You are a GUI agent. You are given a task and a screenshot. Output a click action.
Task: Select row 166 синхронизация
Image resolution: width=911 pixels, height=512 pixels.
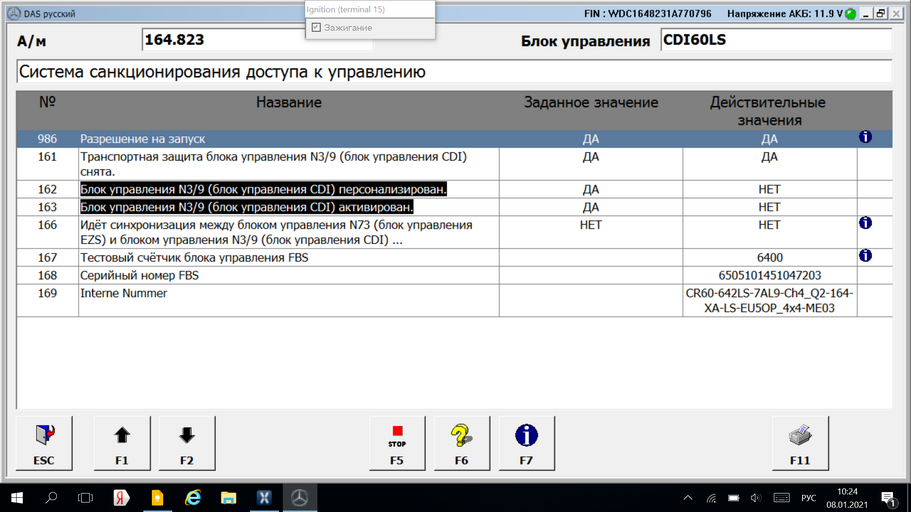[454, 232]
